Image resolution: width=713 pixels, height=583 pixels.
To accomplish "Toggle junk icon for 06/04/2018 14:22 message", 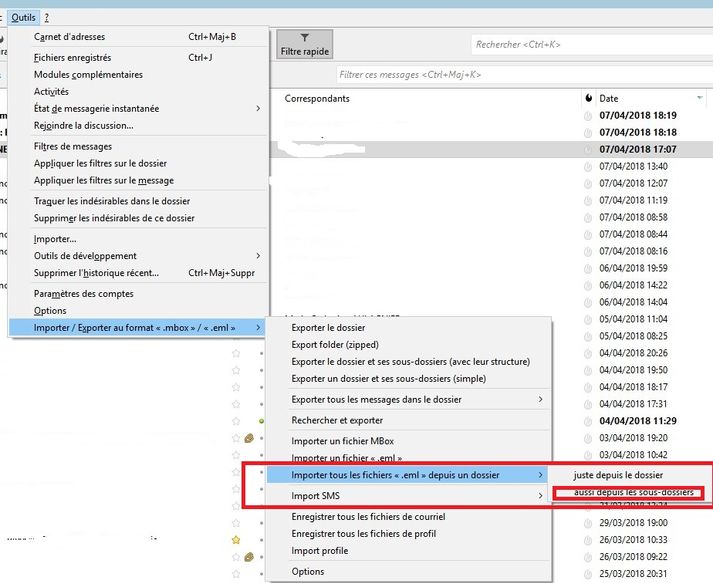I will pyautogui.click(x=587, y=286).
